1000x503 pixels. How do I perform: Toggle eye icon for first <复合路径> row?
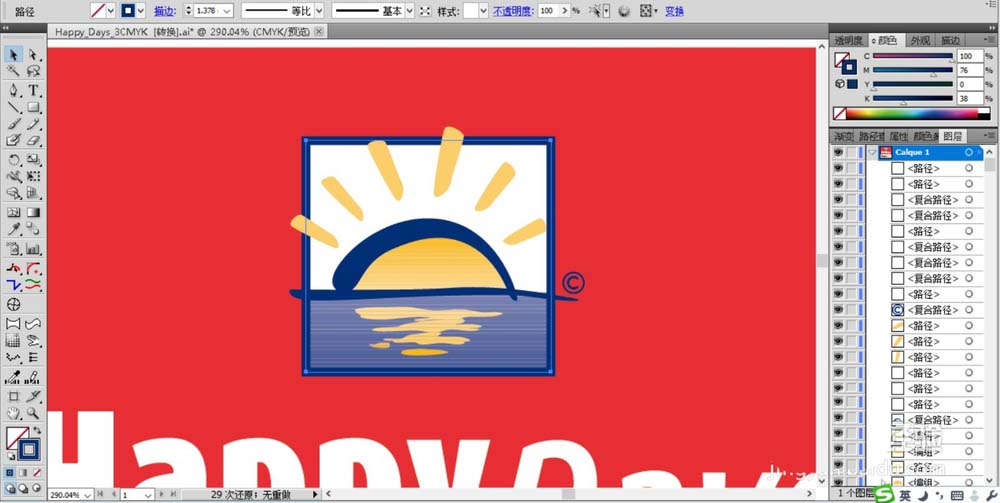pos(838,200)
